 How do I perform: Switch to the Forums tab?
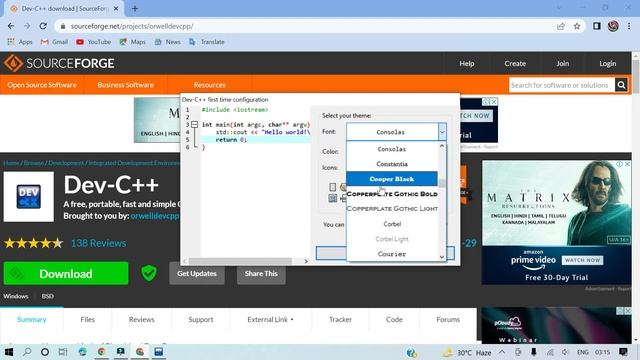448,320
